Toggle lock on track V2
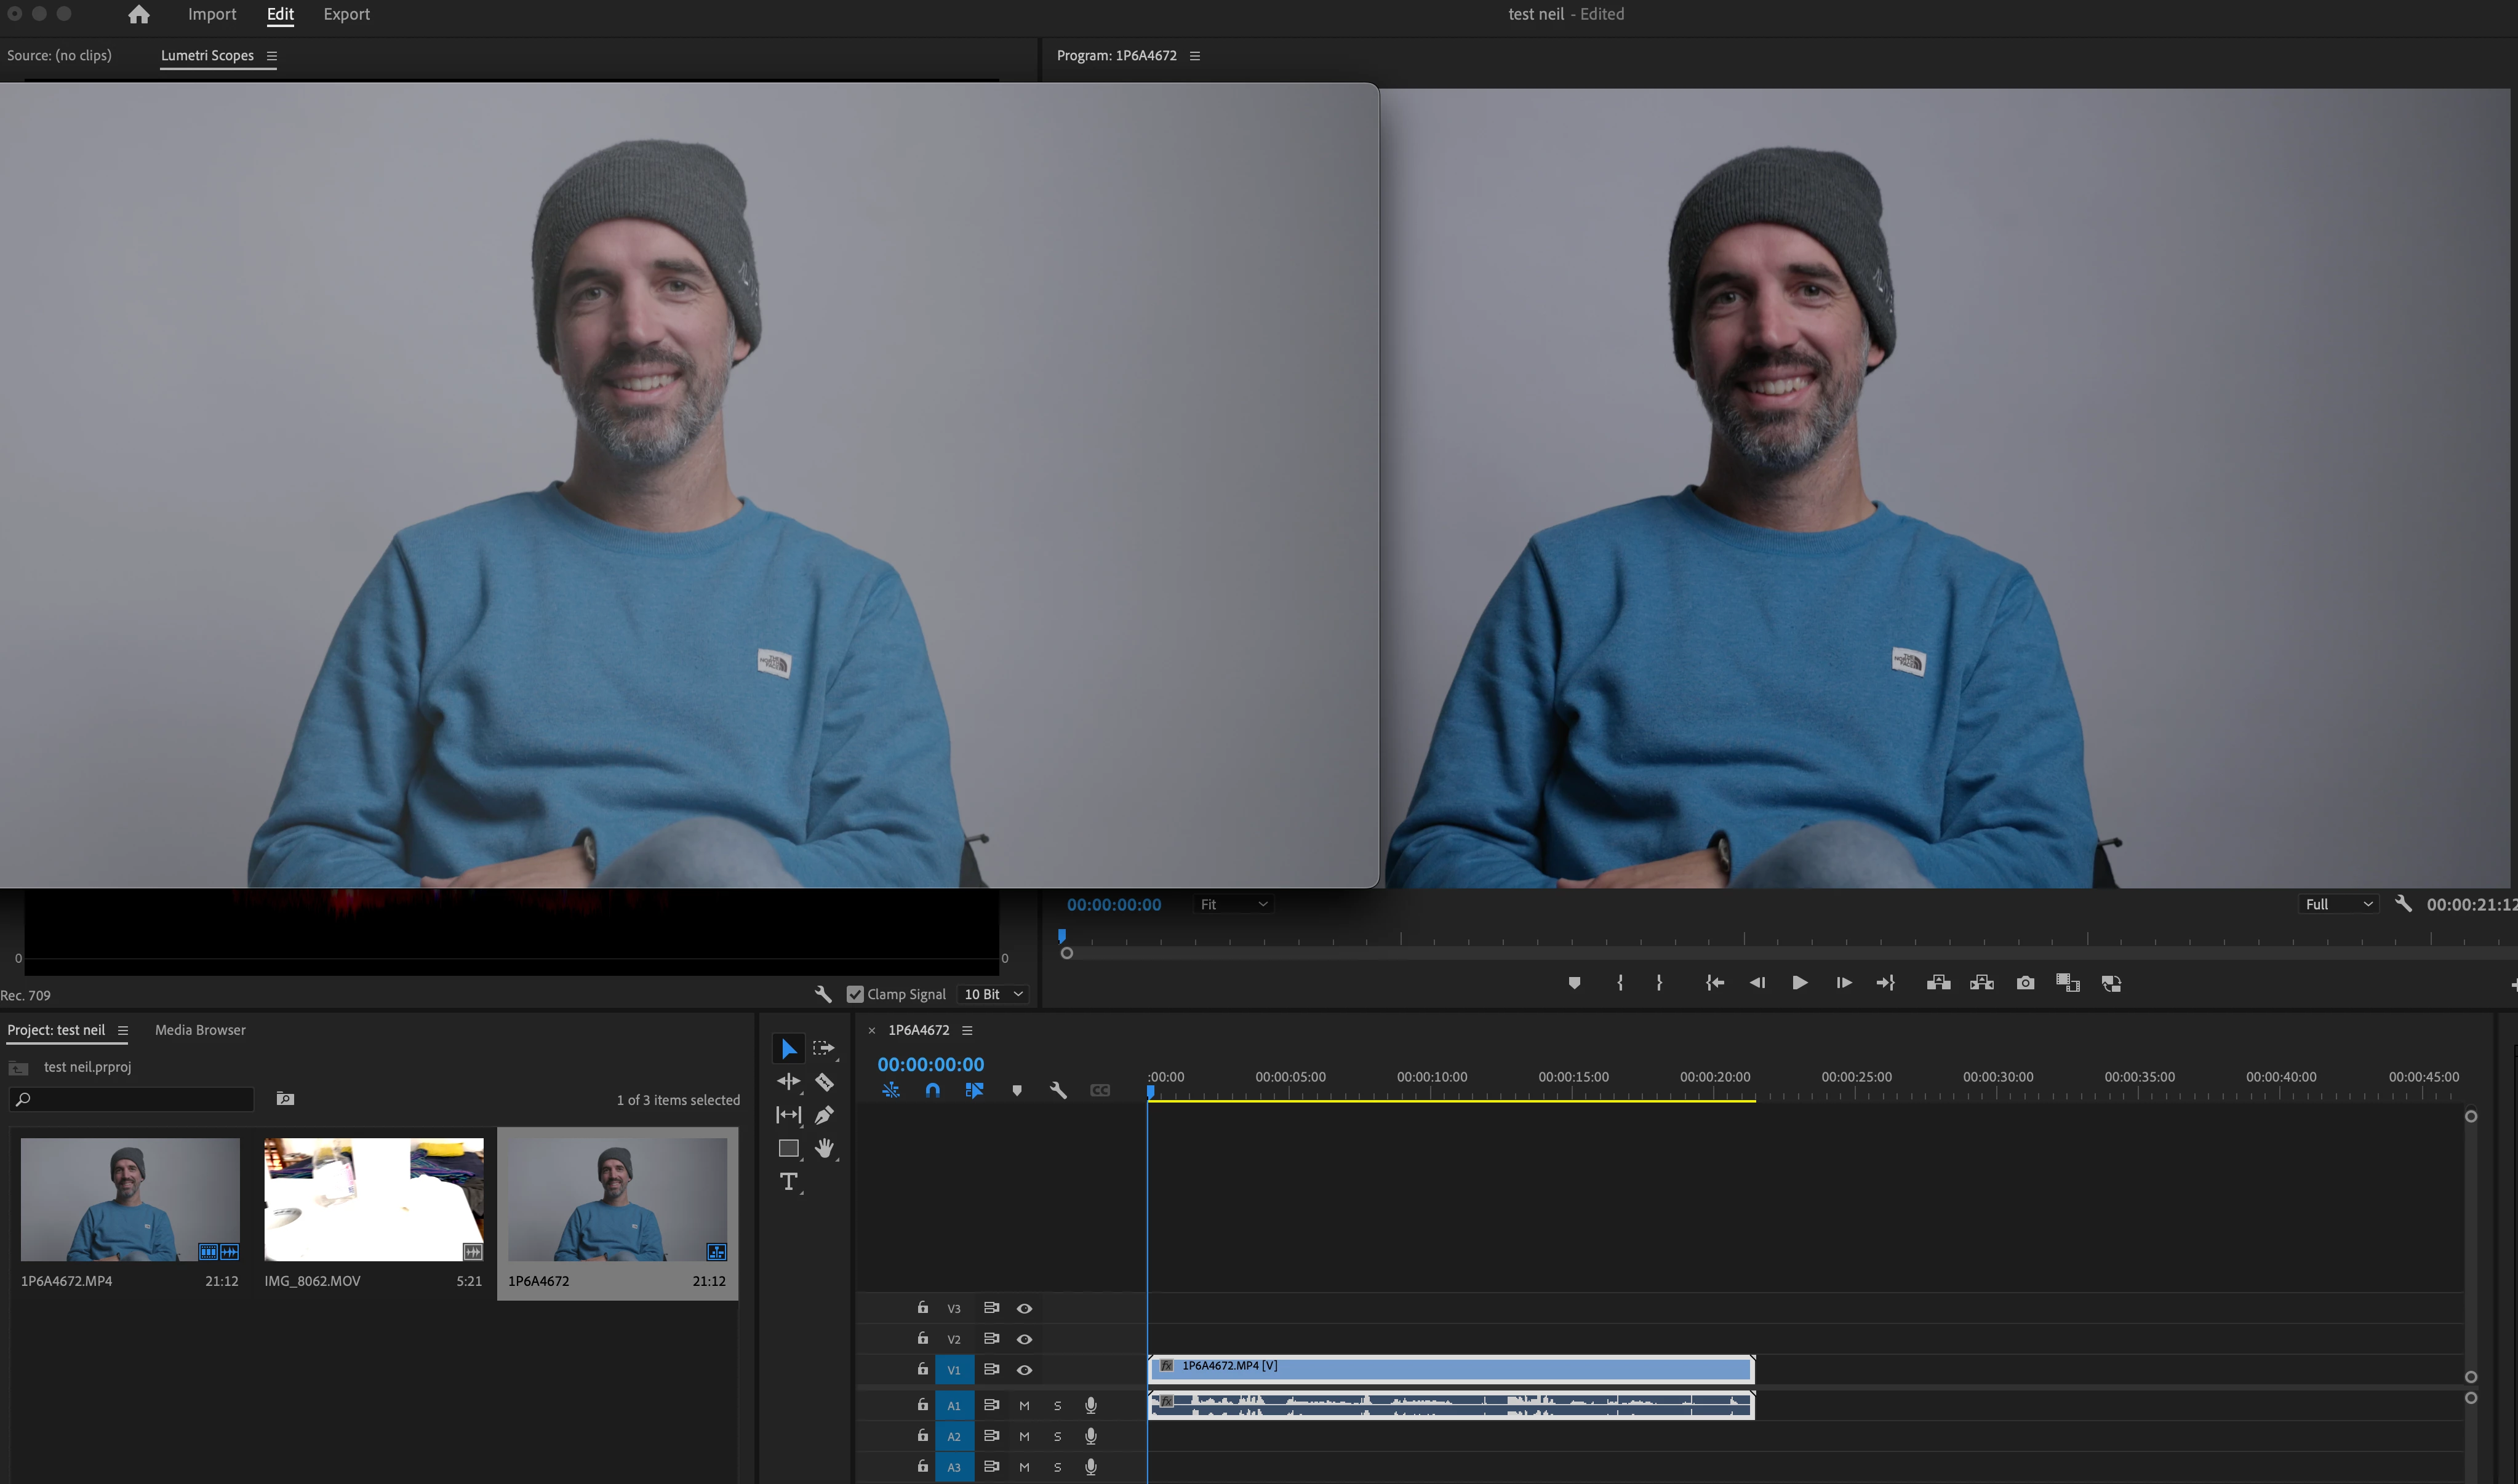The height and width of the screenshot is (1484, 2518). coord(922,1338)
